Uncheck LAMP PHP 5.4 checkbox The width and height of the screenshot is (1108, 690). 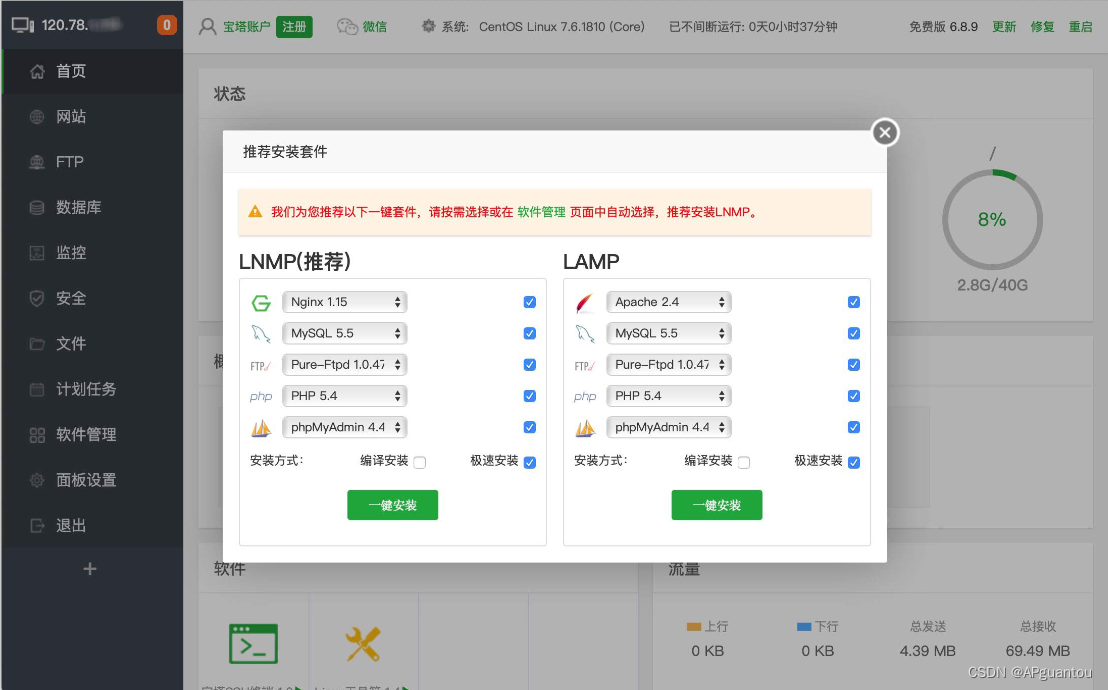[x=854, y=396]
